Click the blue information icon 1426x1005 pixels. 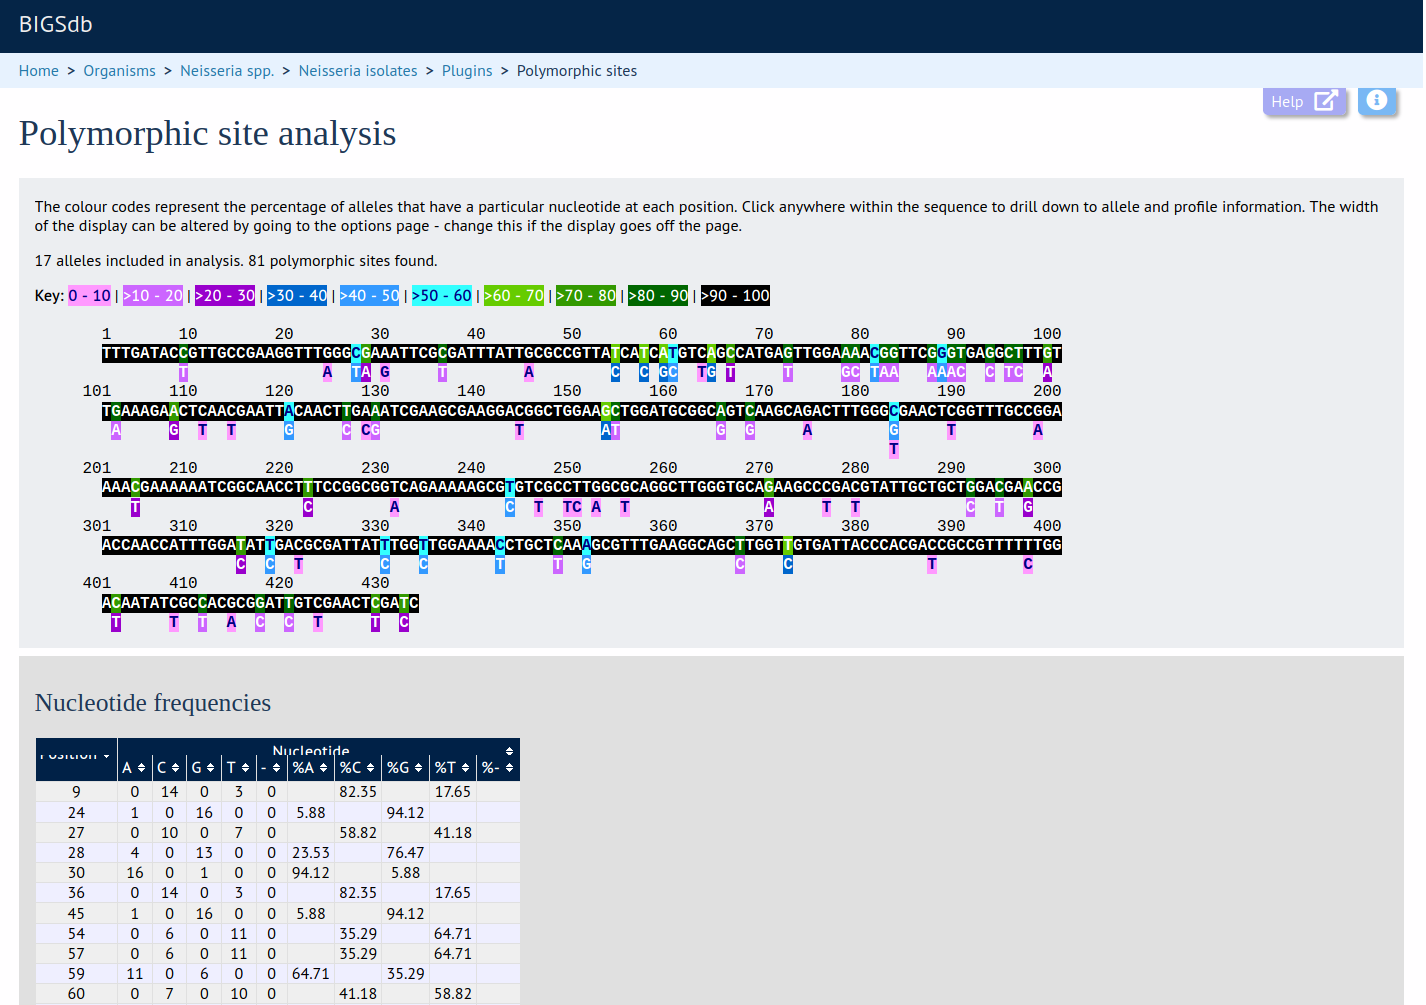tap(1376, 100)
